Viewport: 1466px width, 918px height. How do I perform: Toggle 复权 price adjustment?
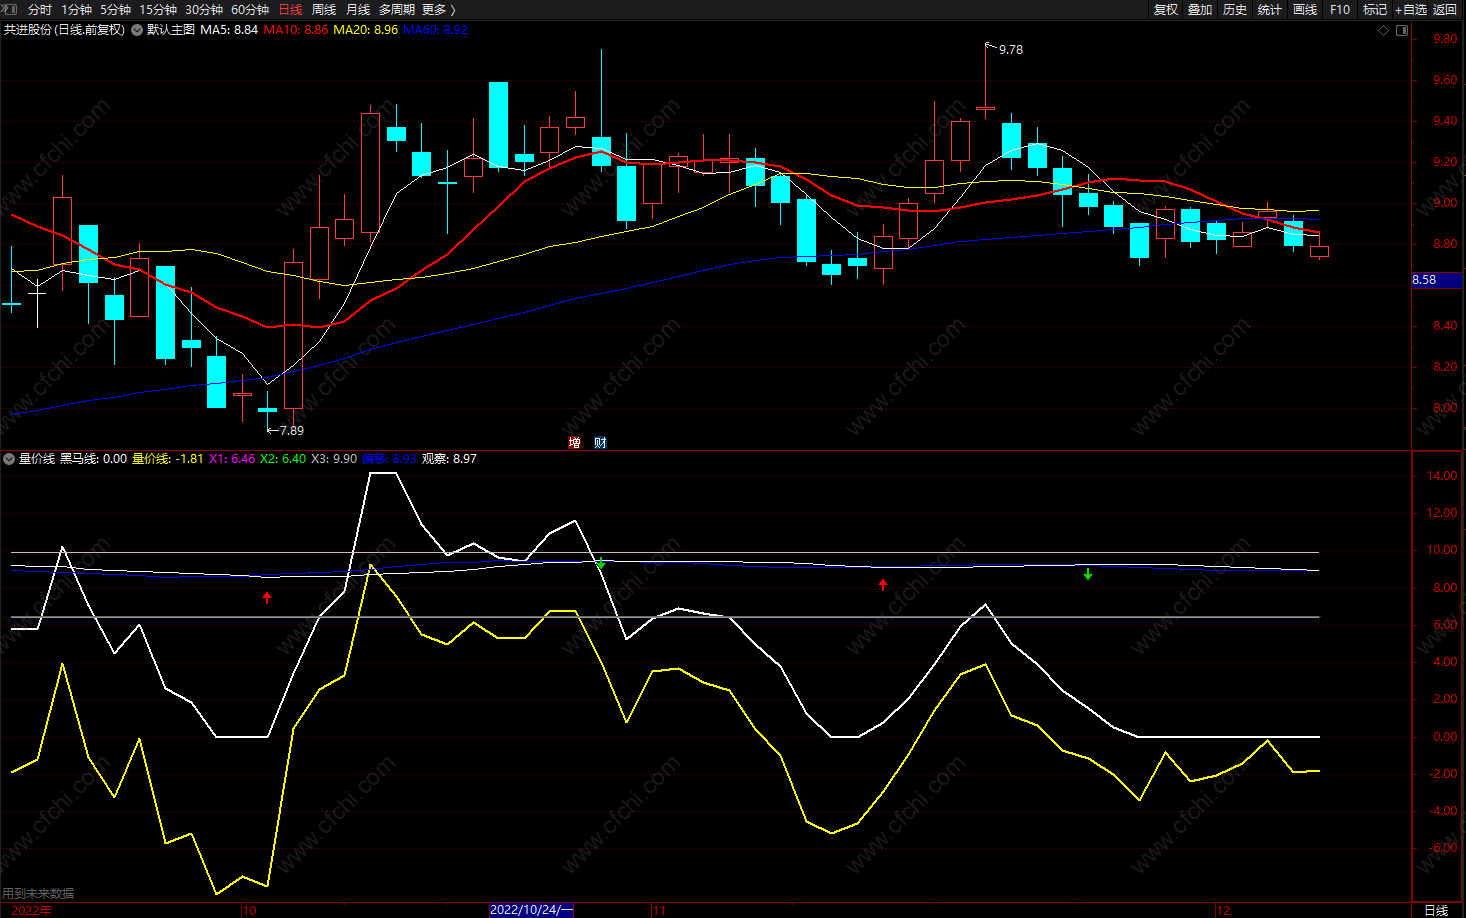pos(1166,9)
